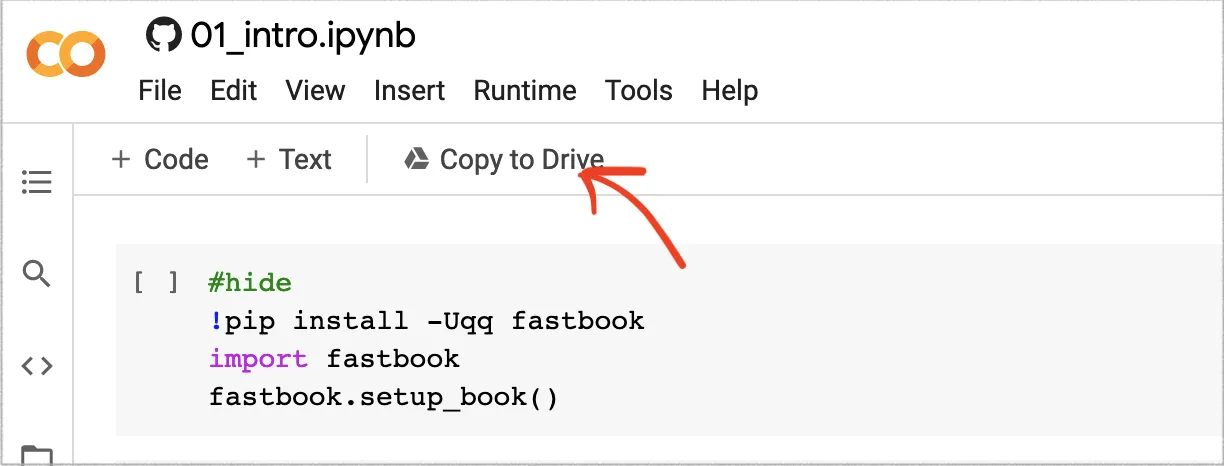The width and height of the screenshot is (1224, 466).
Task: Open the Edit menu
Action: click(234, 91)
